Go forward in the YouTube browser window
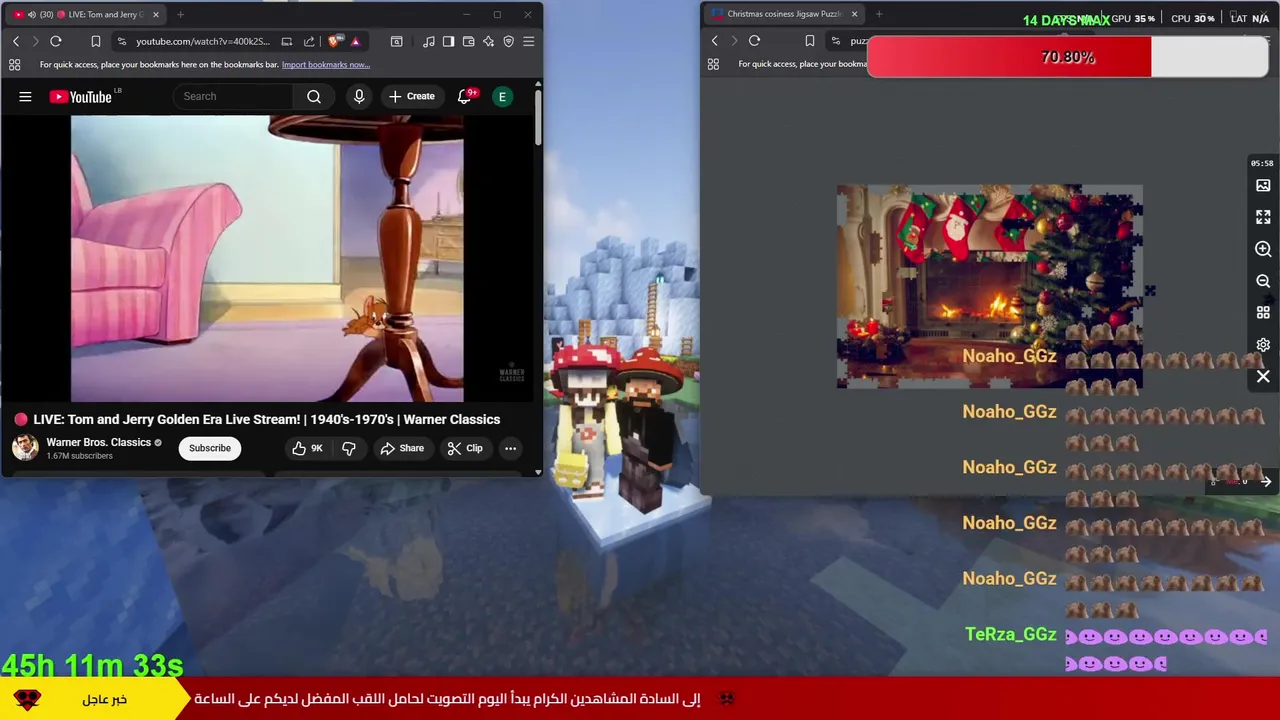Image resolution: width=1280 pixels, height=720 pixels. tap(35, 41)
